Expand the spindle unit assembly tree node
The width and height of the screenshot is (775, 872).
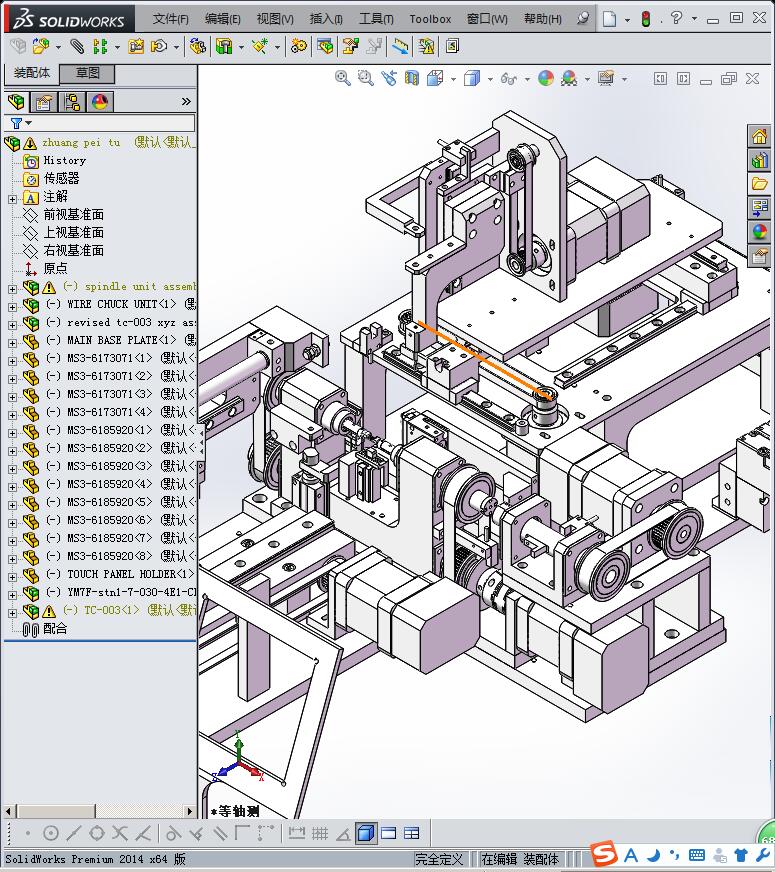[x=12, y=289]
